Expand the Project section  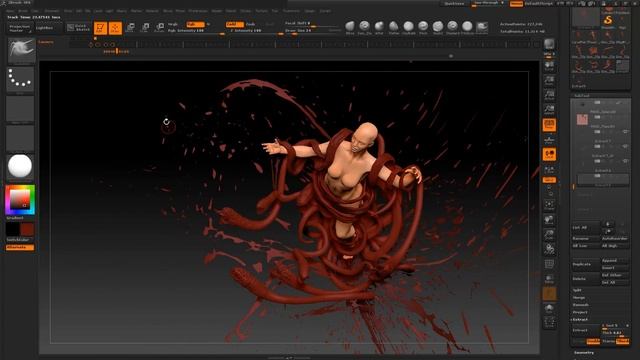click(580, 312)
